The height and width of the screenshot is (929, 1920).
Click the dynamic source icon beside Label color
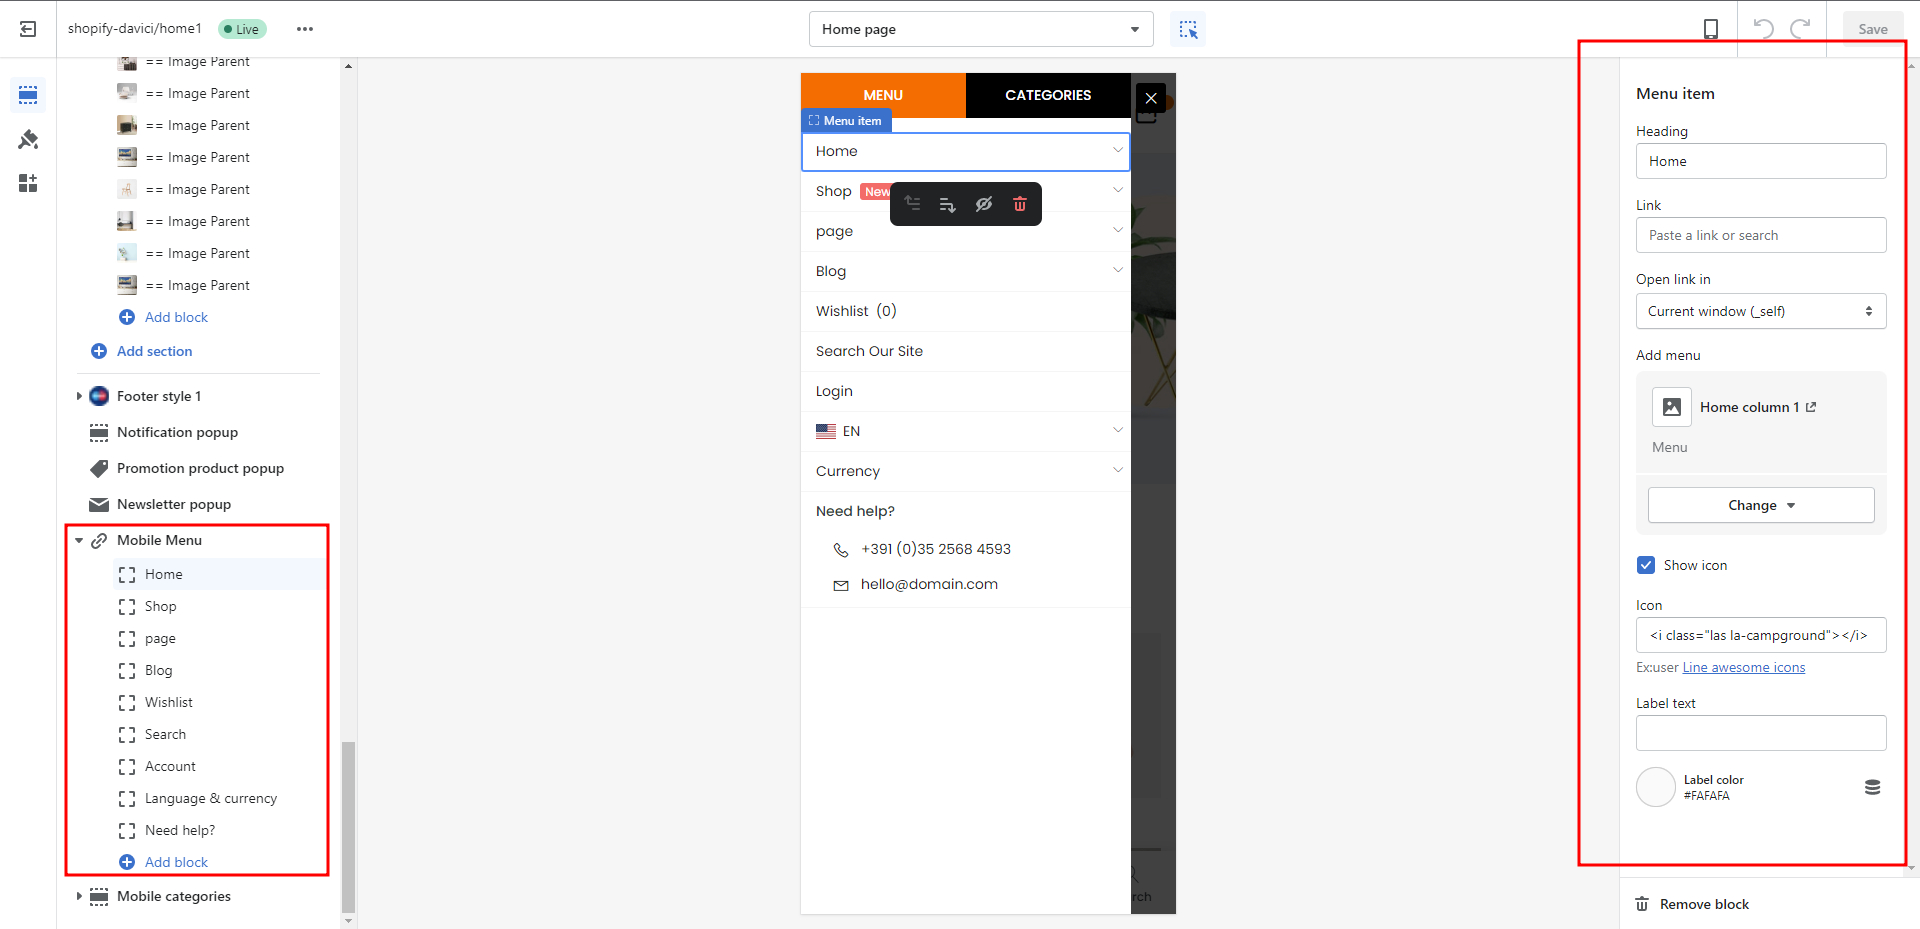[x=1872, y=787]
